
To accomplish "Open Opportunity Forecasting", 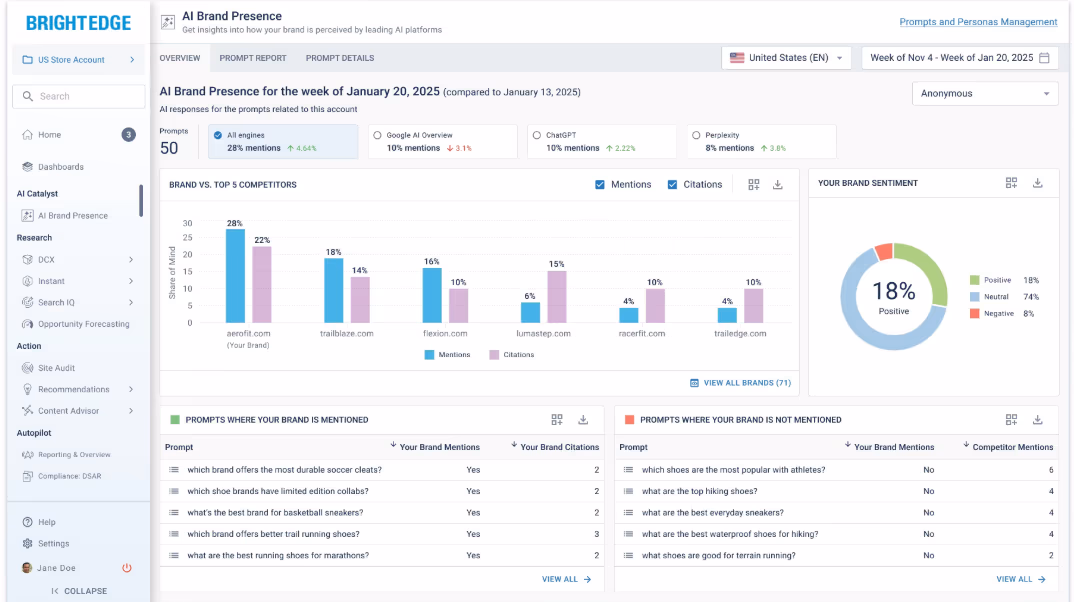I will 84,324.
